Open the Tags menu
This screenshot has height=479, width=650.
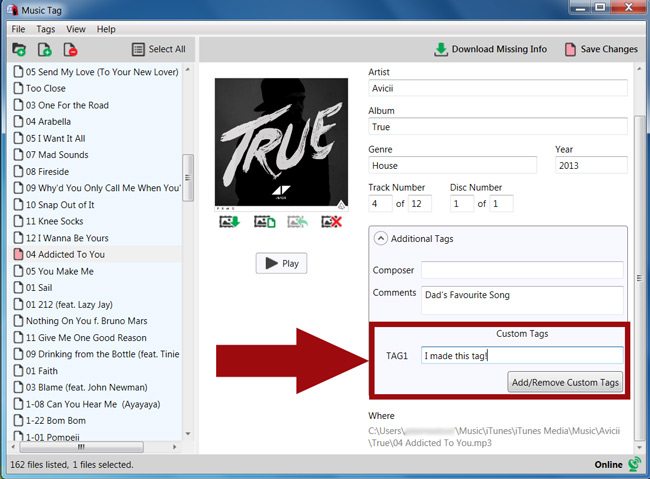click(46, 29)
